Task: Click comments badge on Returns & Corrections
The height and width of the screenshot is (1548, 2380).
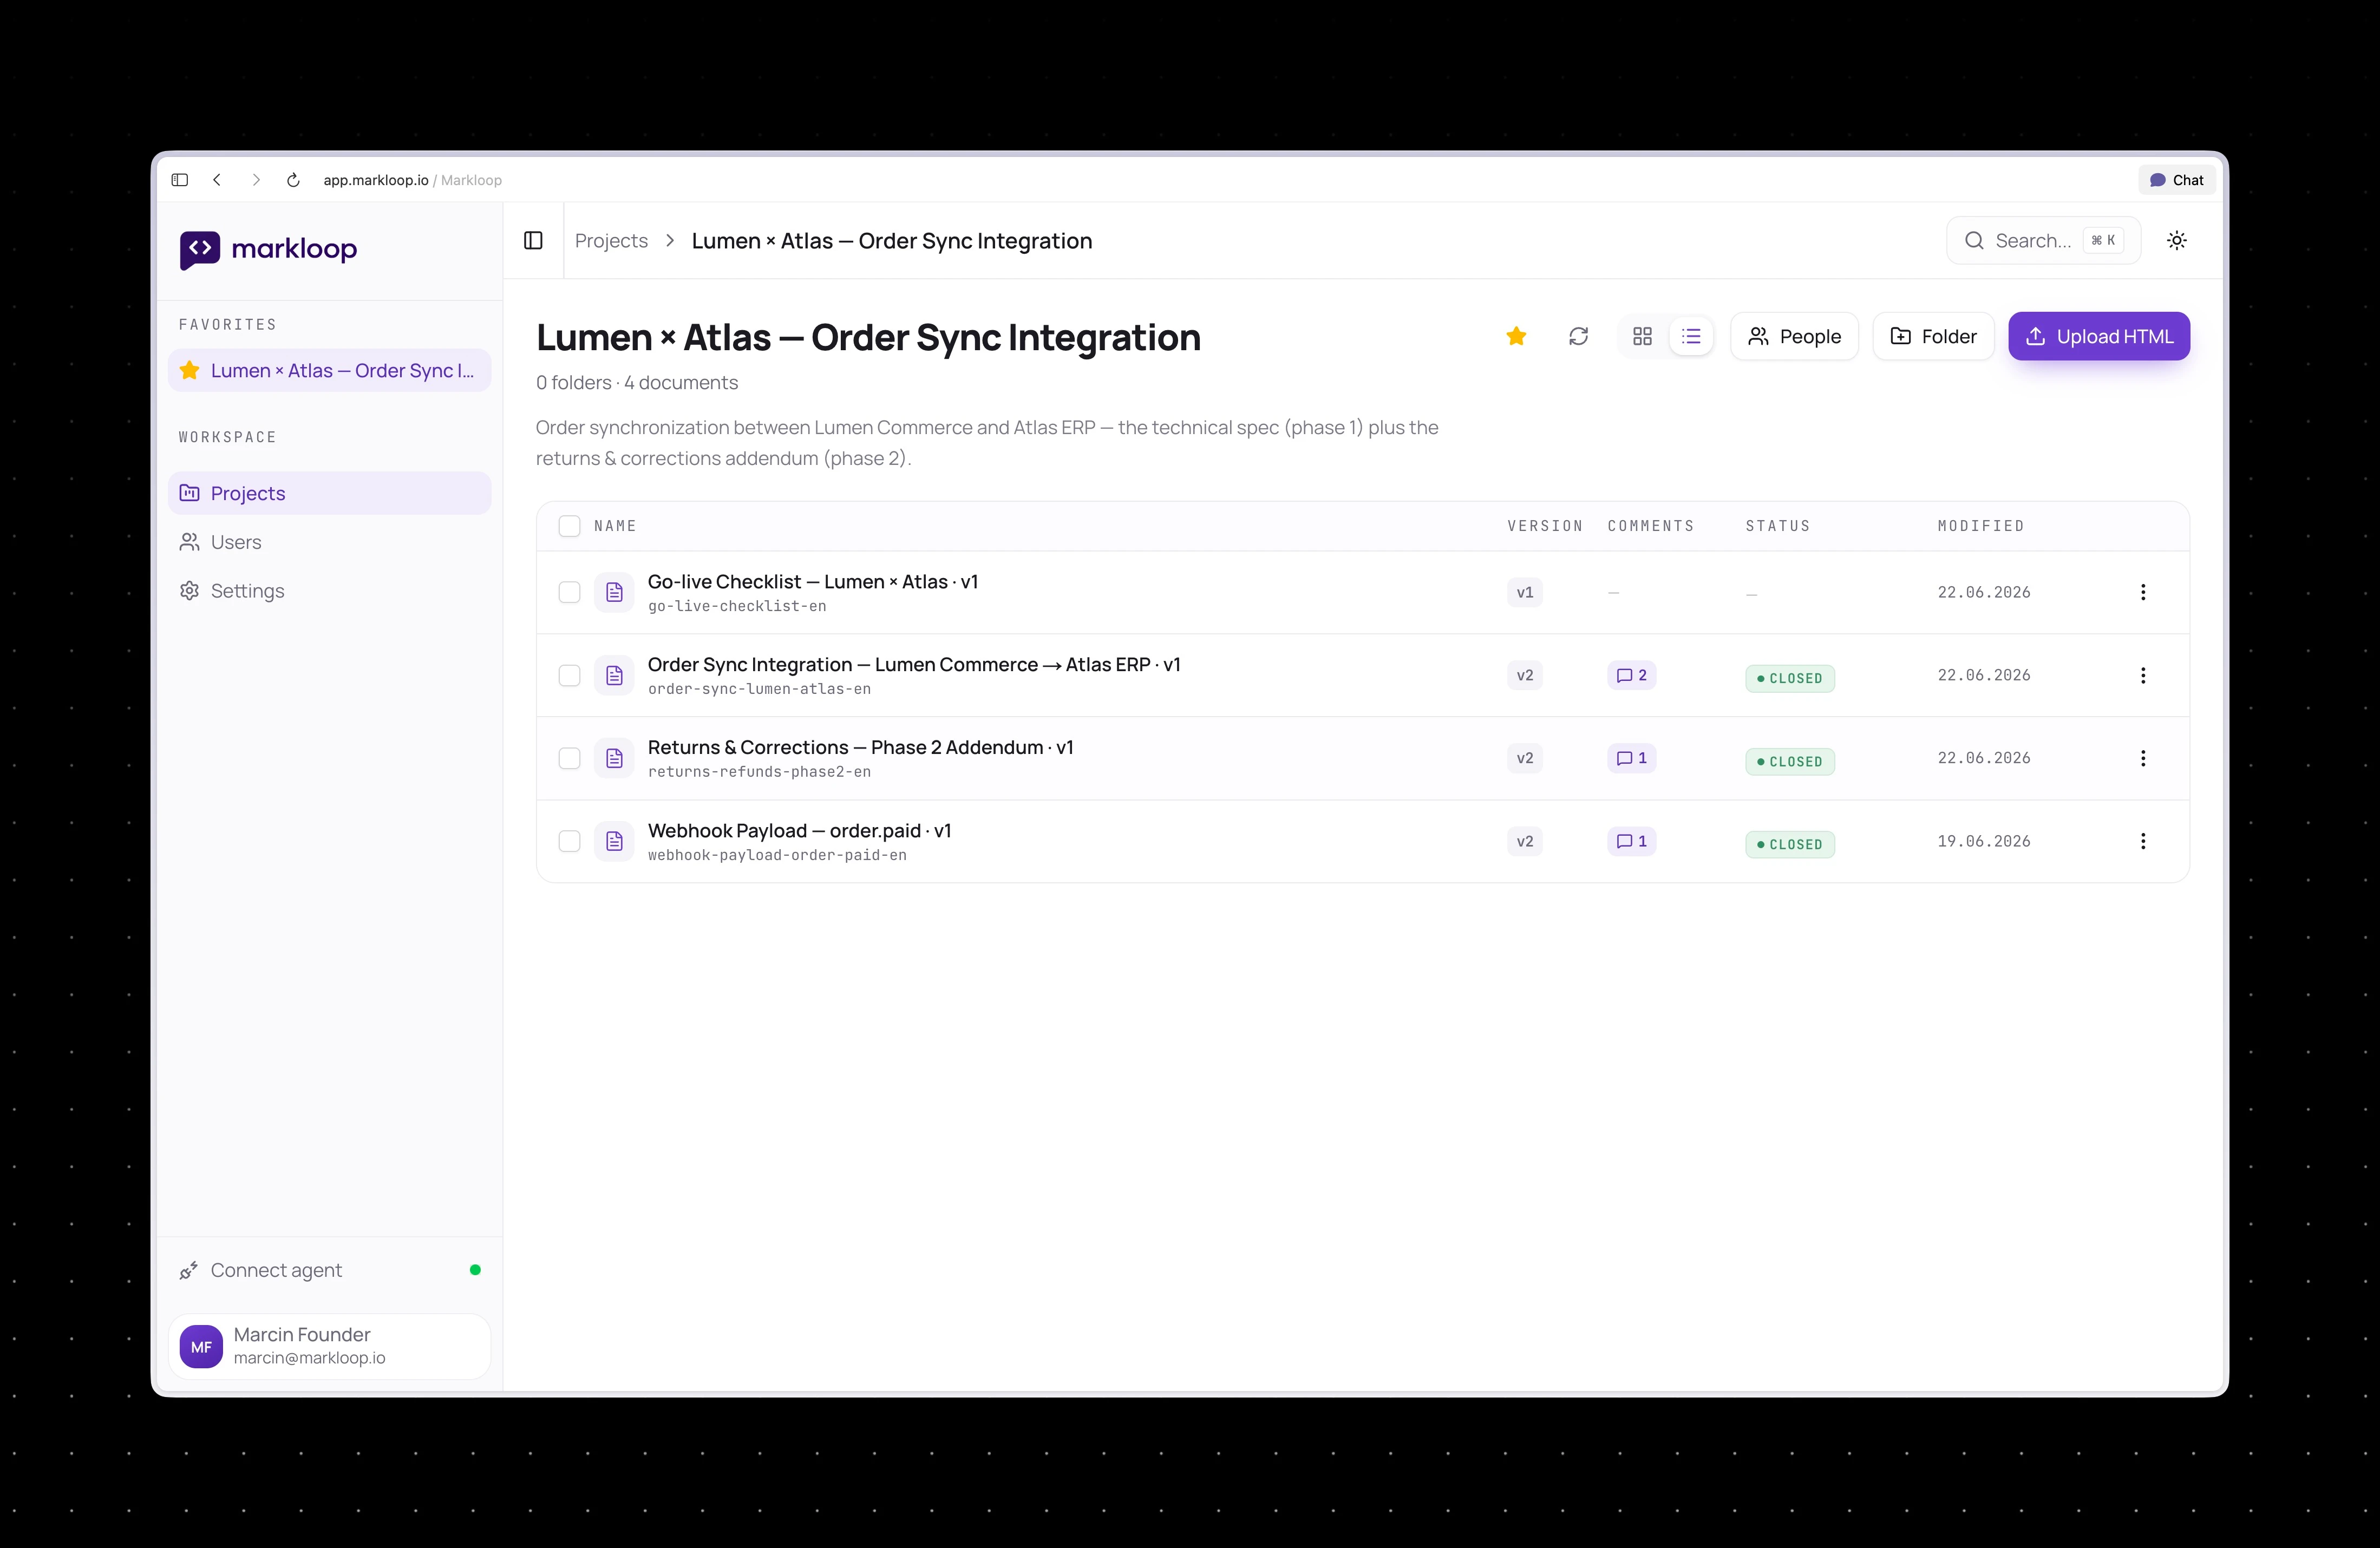Action: click(1631, 758)
